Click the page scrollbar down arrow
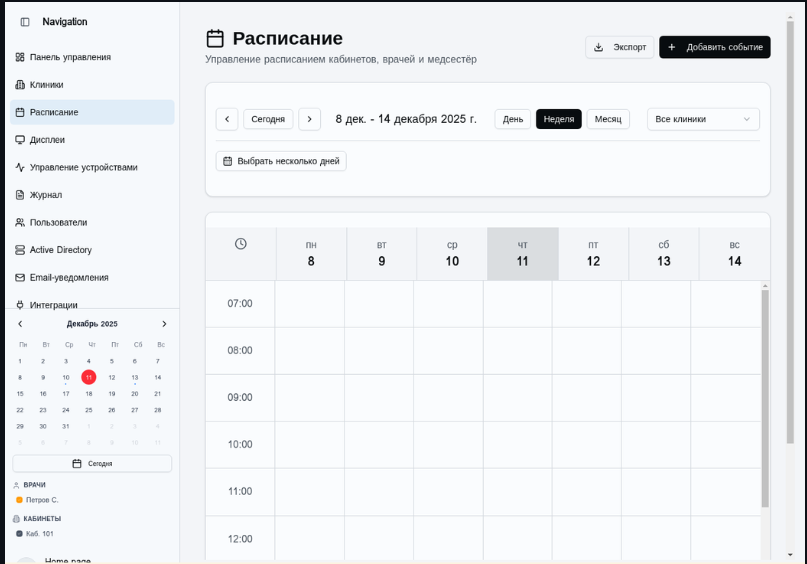 click(791, 555)
